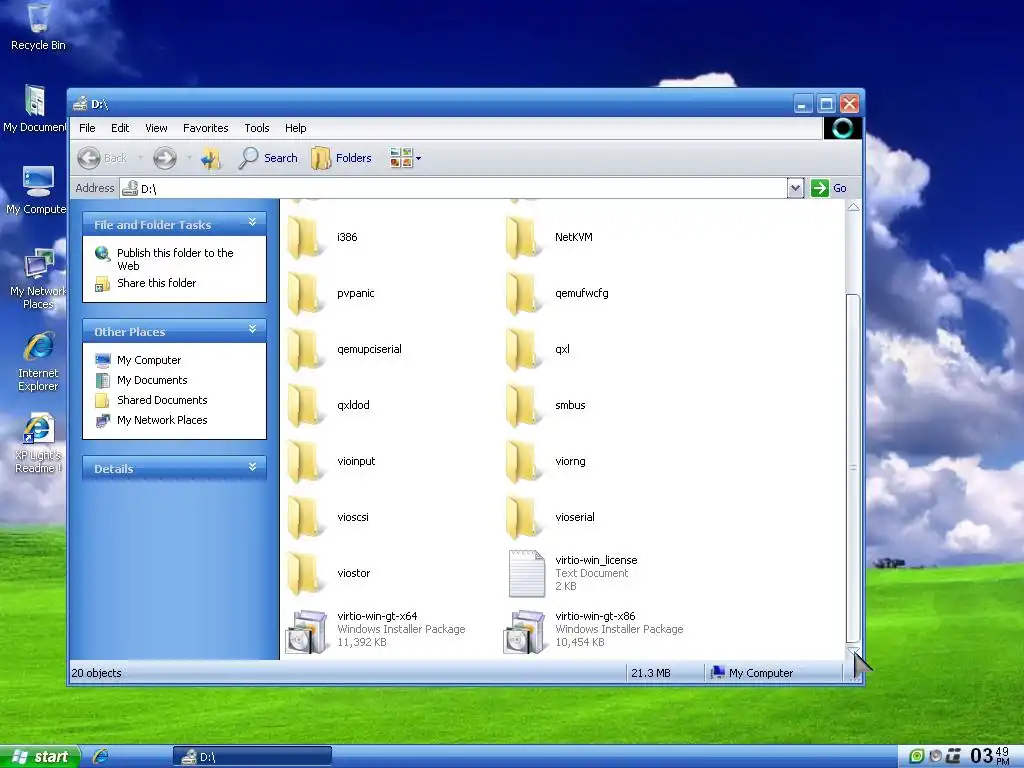The height and width of the screenshot is (768, 1024).
Task: Click the vertical scrollbar up arrow
Action: click(x=853, y=207)
